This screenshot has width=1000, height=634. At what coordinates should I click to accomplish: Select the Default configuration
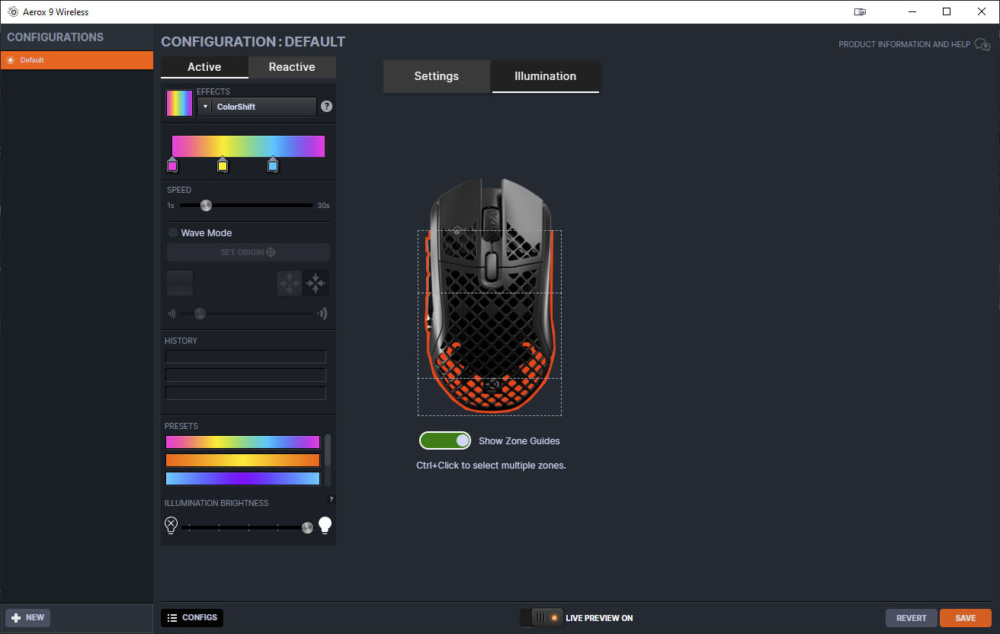point(77,60)
